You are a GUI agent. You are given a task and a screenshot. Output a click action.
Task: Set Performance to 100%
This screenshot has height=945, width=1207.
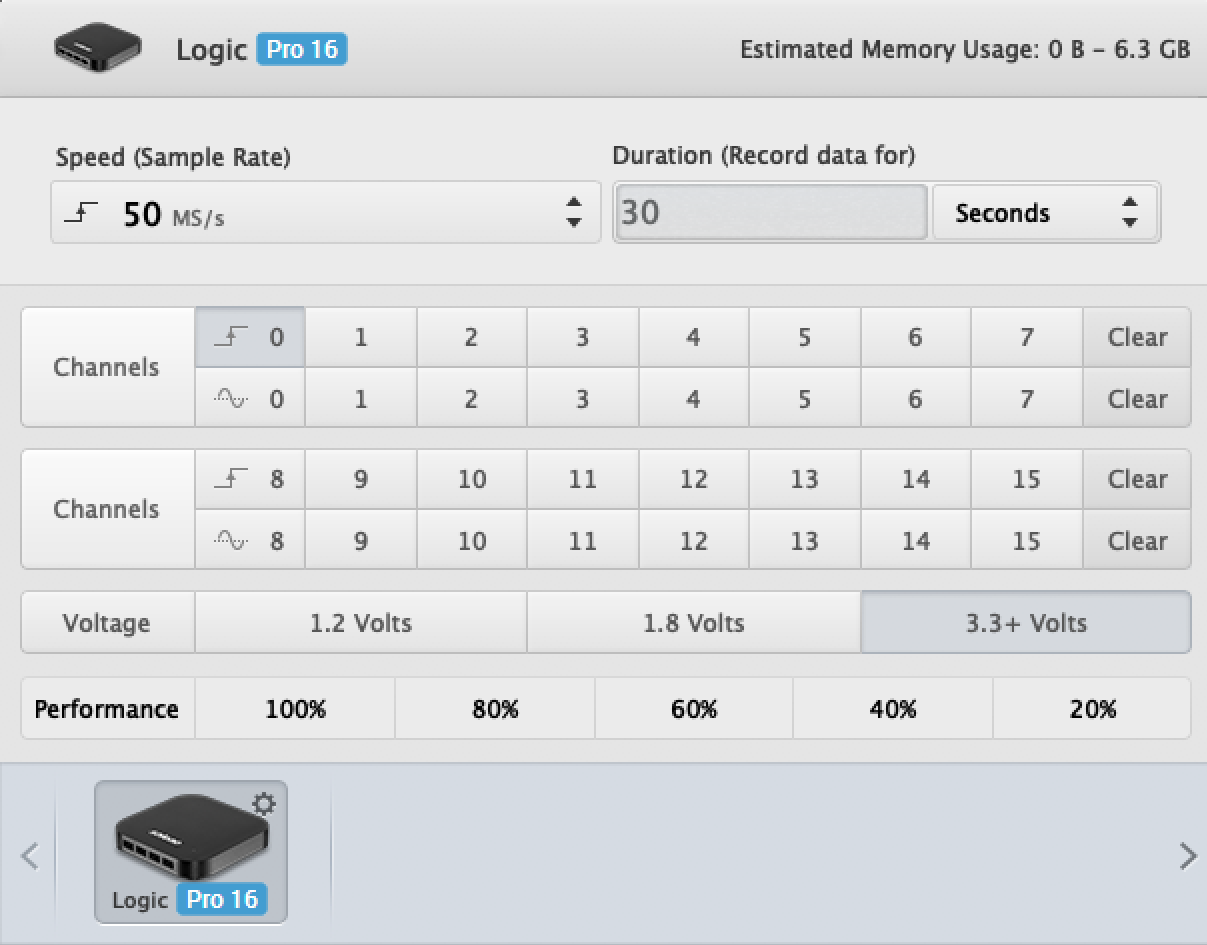coord(295,709)
